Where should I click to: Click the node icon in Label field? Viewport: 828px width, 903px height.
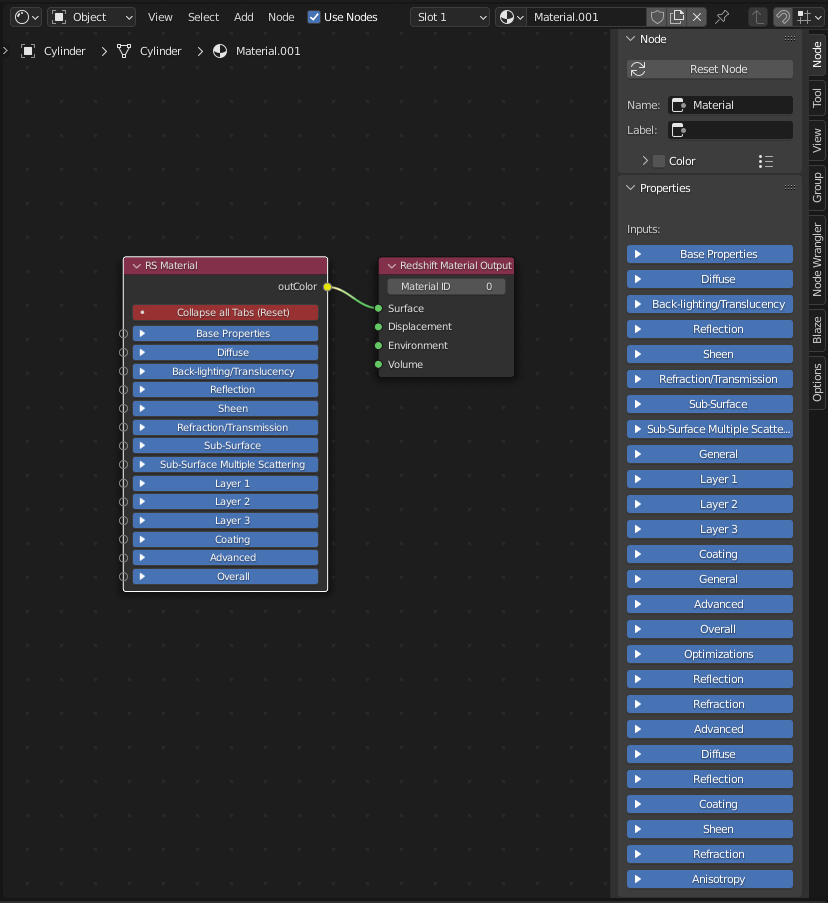pyautogui.click(x=679, y=130)
